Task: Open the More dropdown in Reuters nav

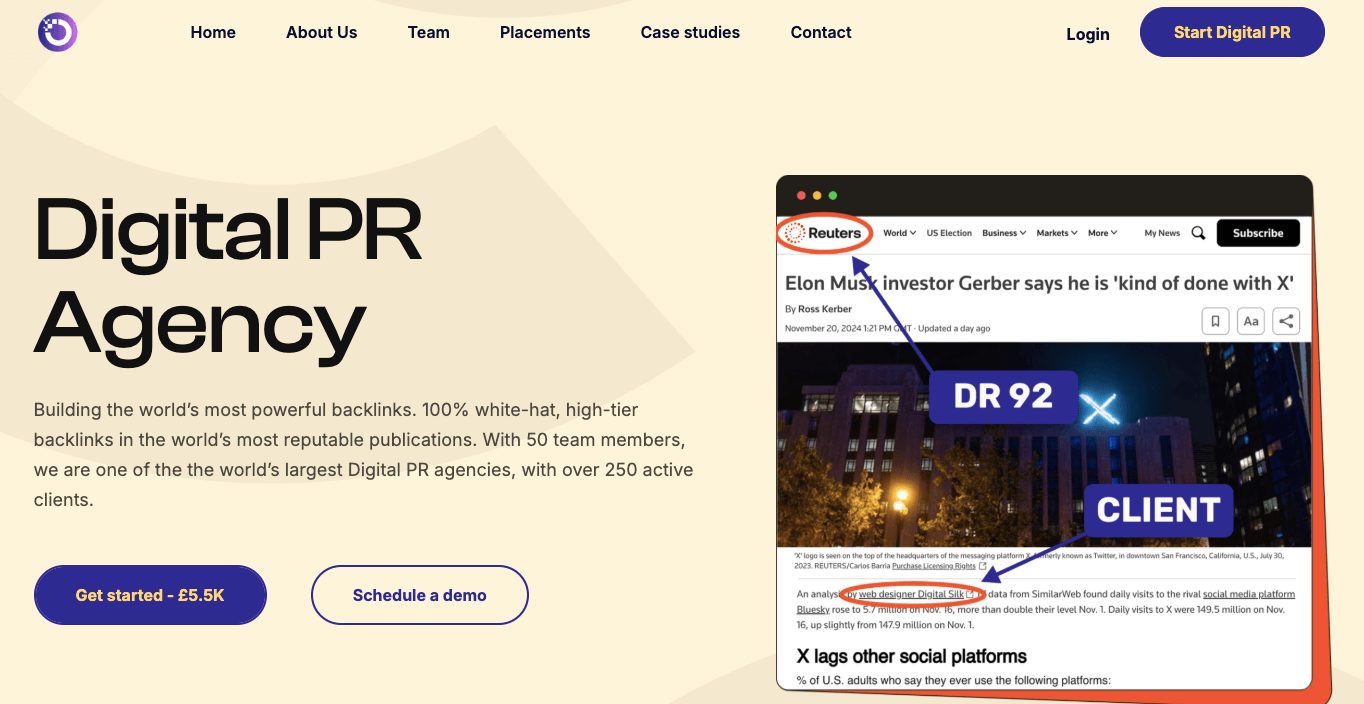Action: [1102, 233]
